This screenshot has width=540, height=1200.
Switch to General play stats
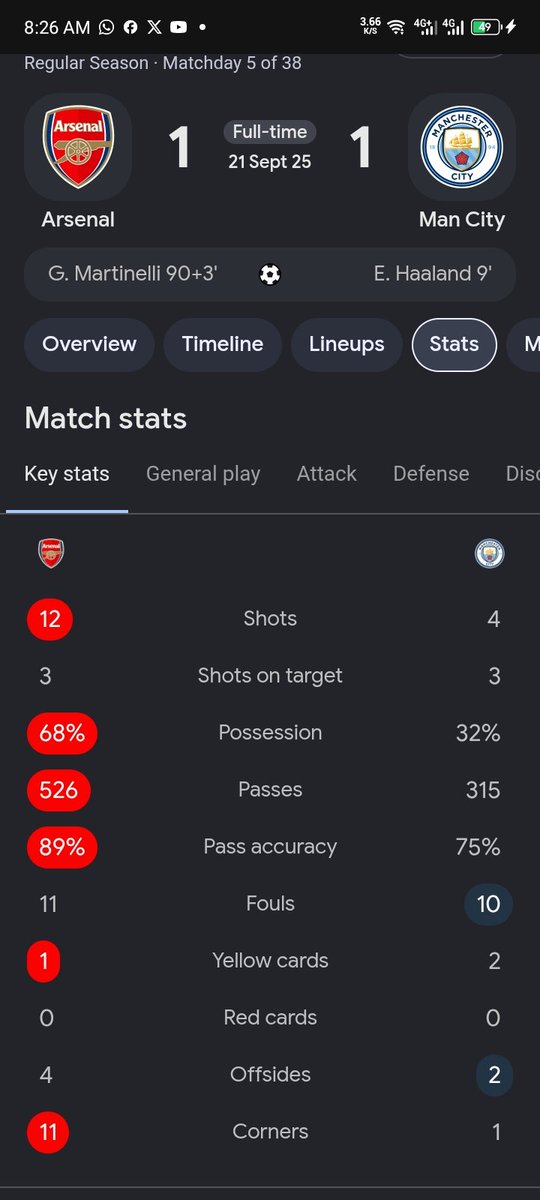tap(203, 474)
